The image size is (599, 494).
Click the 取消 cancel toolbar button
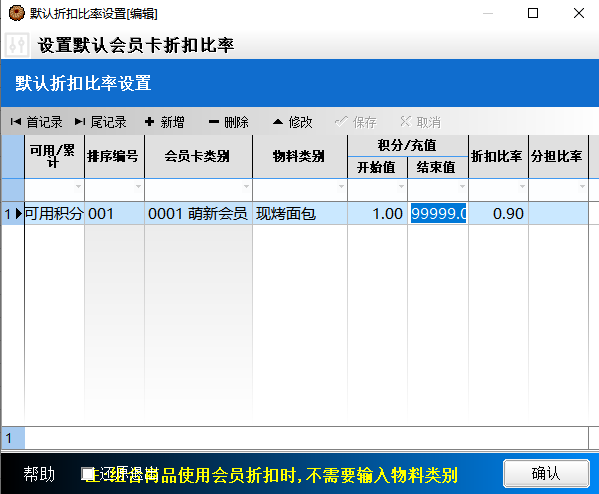[x=420, y=122]
